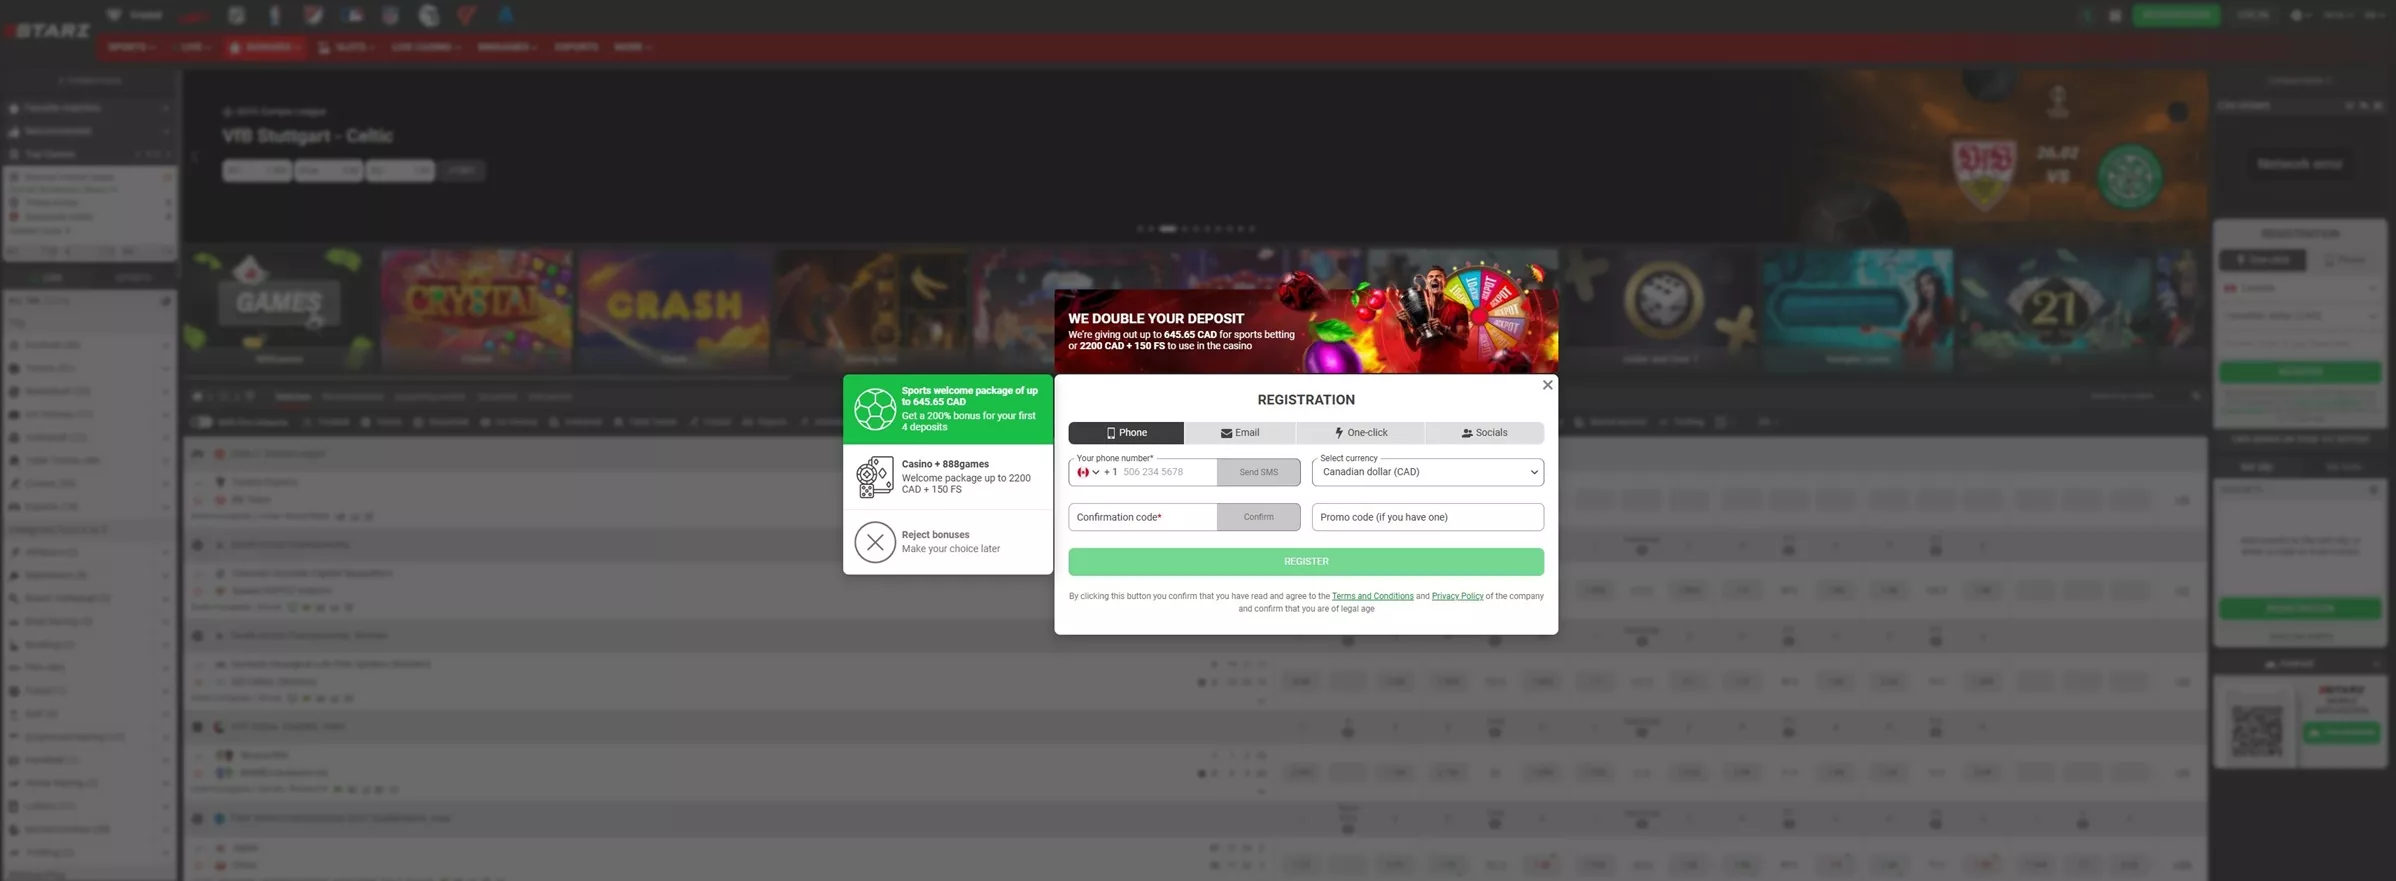This screenshot has width=2396, height=881.
Task: Switch to the Phone registration tab
Action: point(1126,433)
